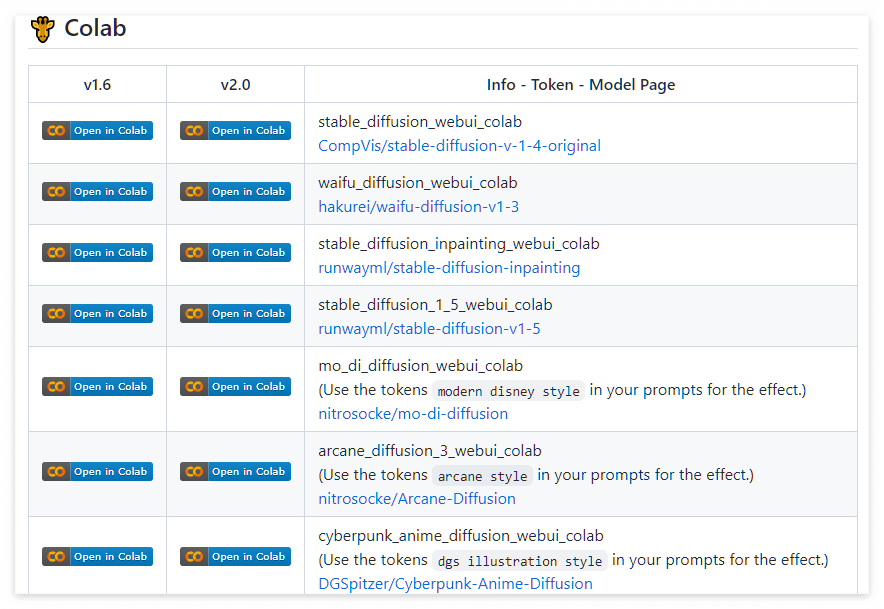The image size is (884, 609).
Task: Click the stable_diffusion_webui_colab text
Action: 420,122
